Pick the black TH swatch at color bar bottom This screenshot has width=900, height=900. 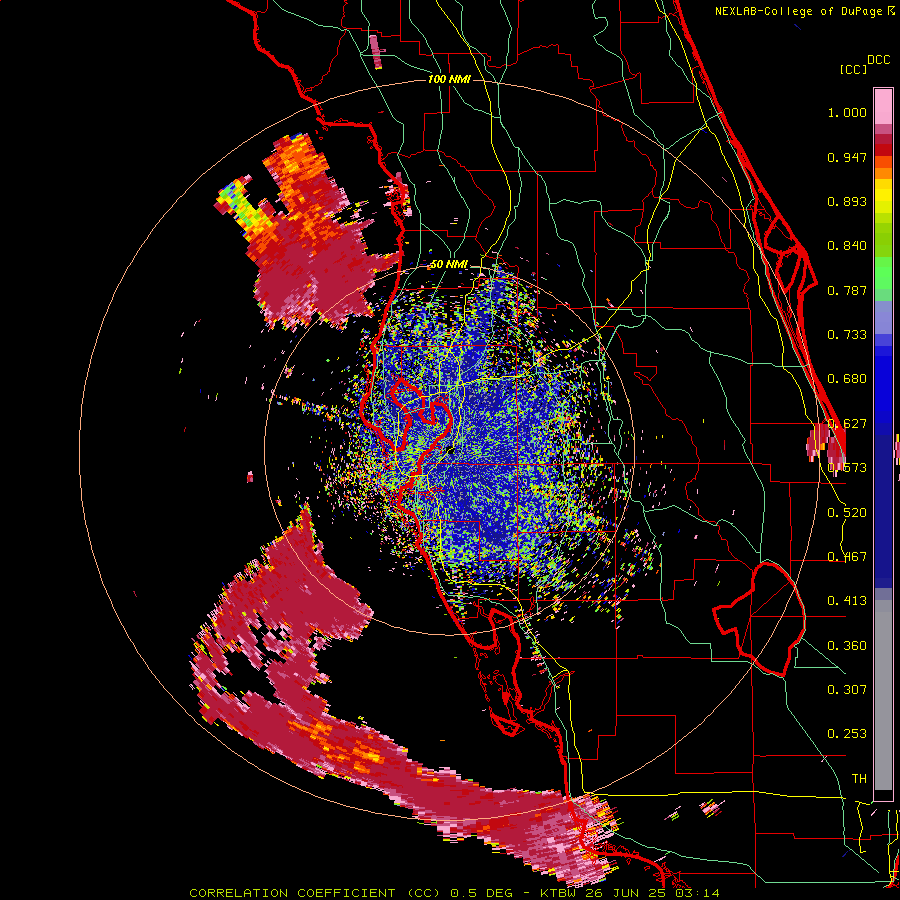tap(883, 795)
